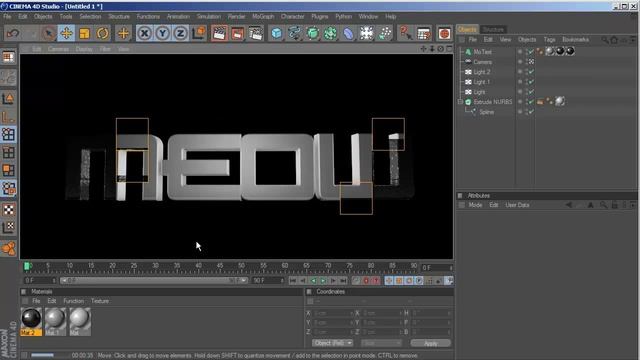
Task: Open the scene/environment objects icon
Action: tap(367, 33)
